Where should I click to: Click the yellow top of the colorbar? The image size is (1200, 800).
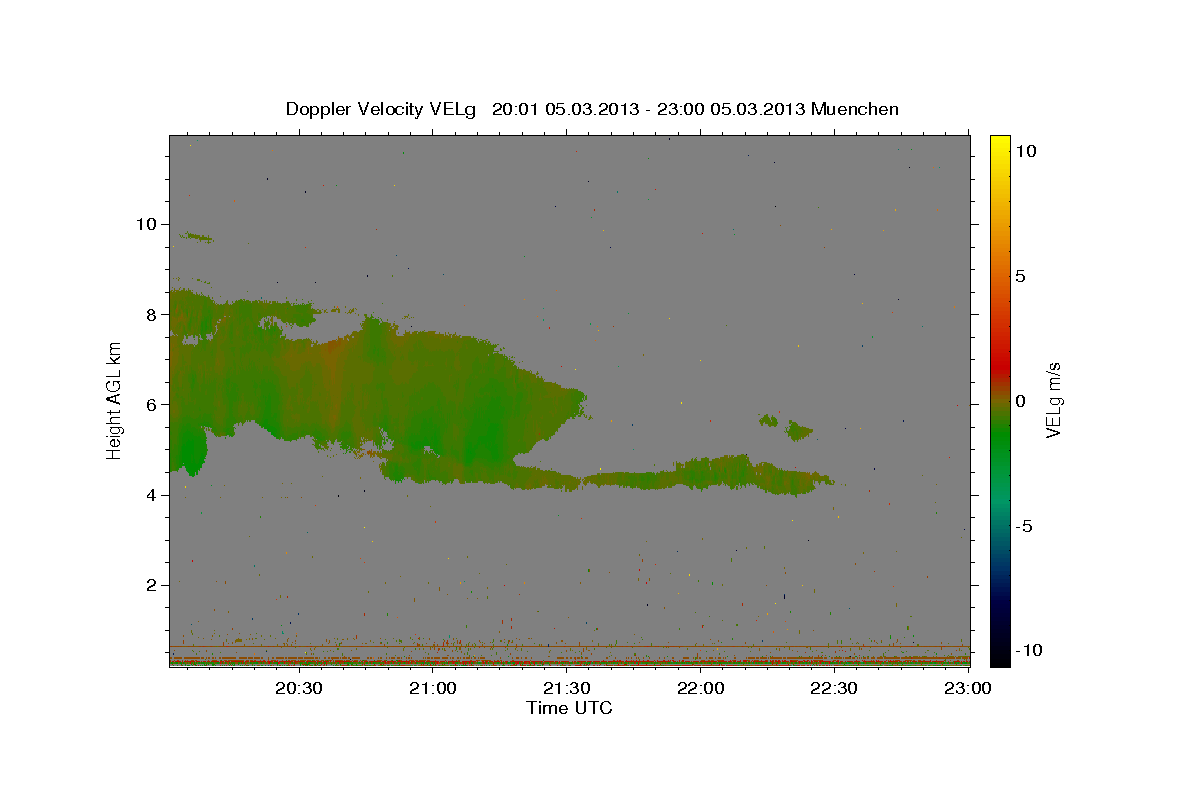(x=1000, y=145)
